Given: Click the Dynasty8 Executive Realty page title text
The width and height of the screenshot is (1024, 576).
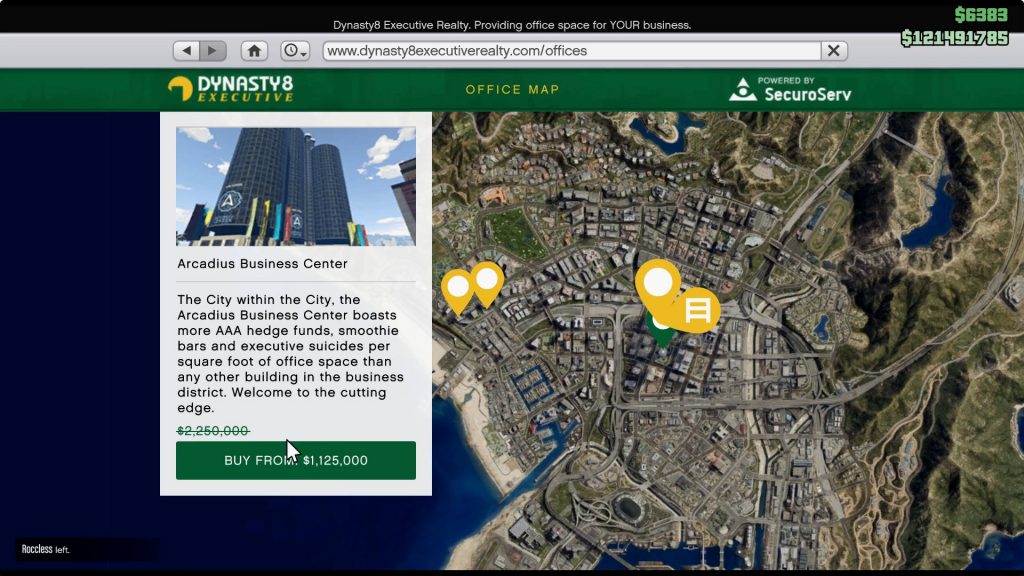Looking at the screenshot, I should coord(512,25).
